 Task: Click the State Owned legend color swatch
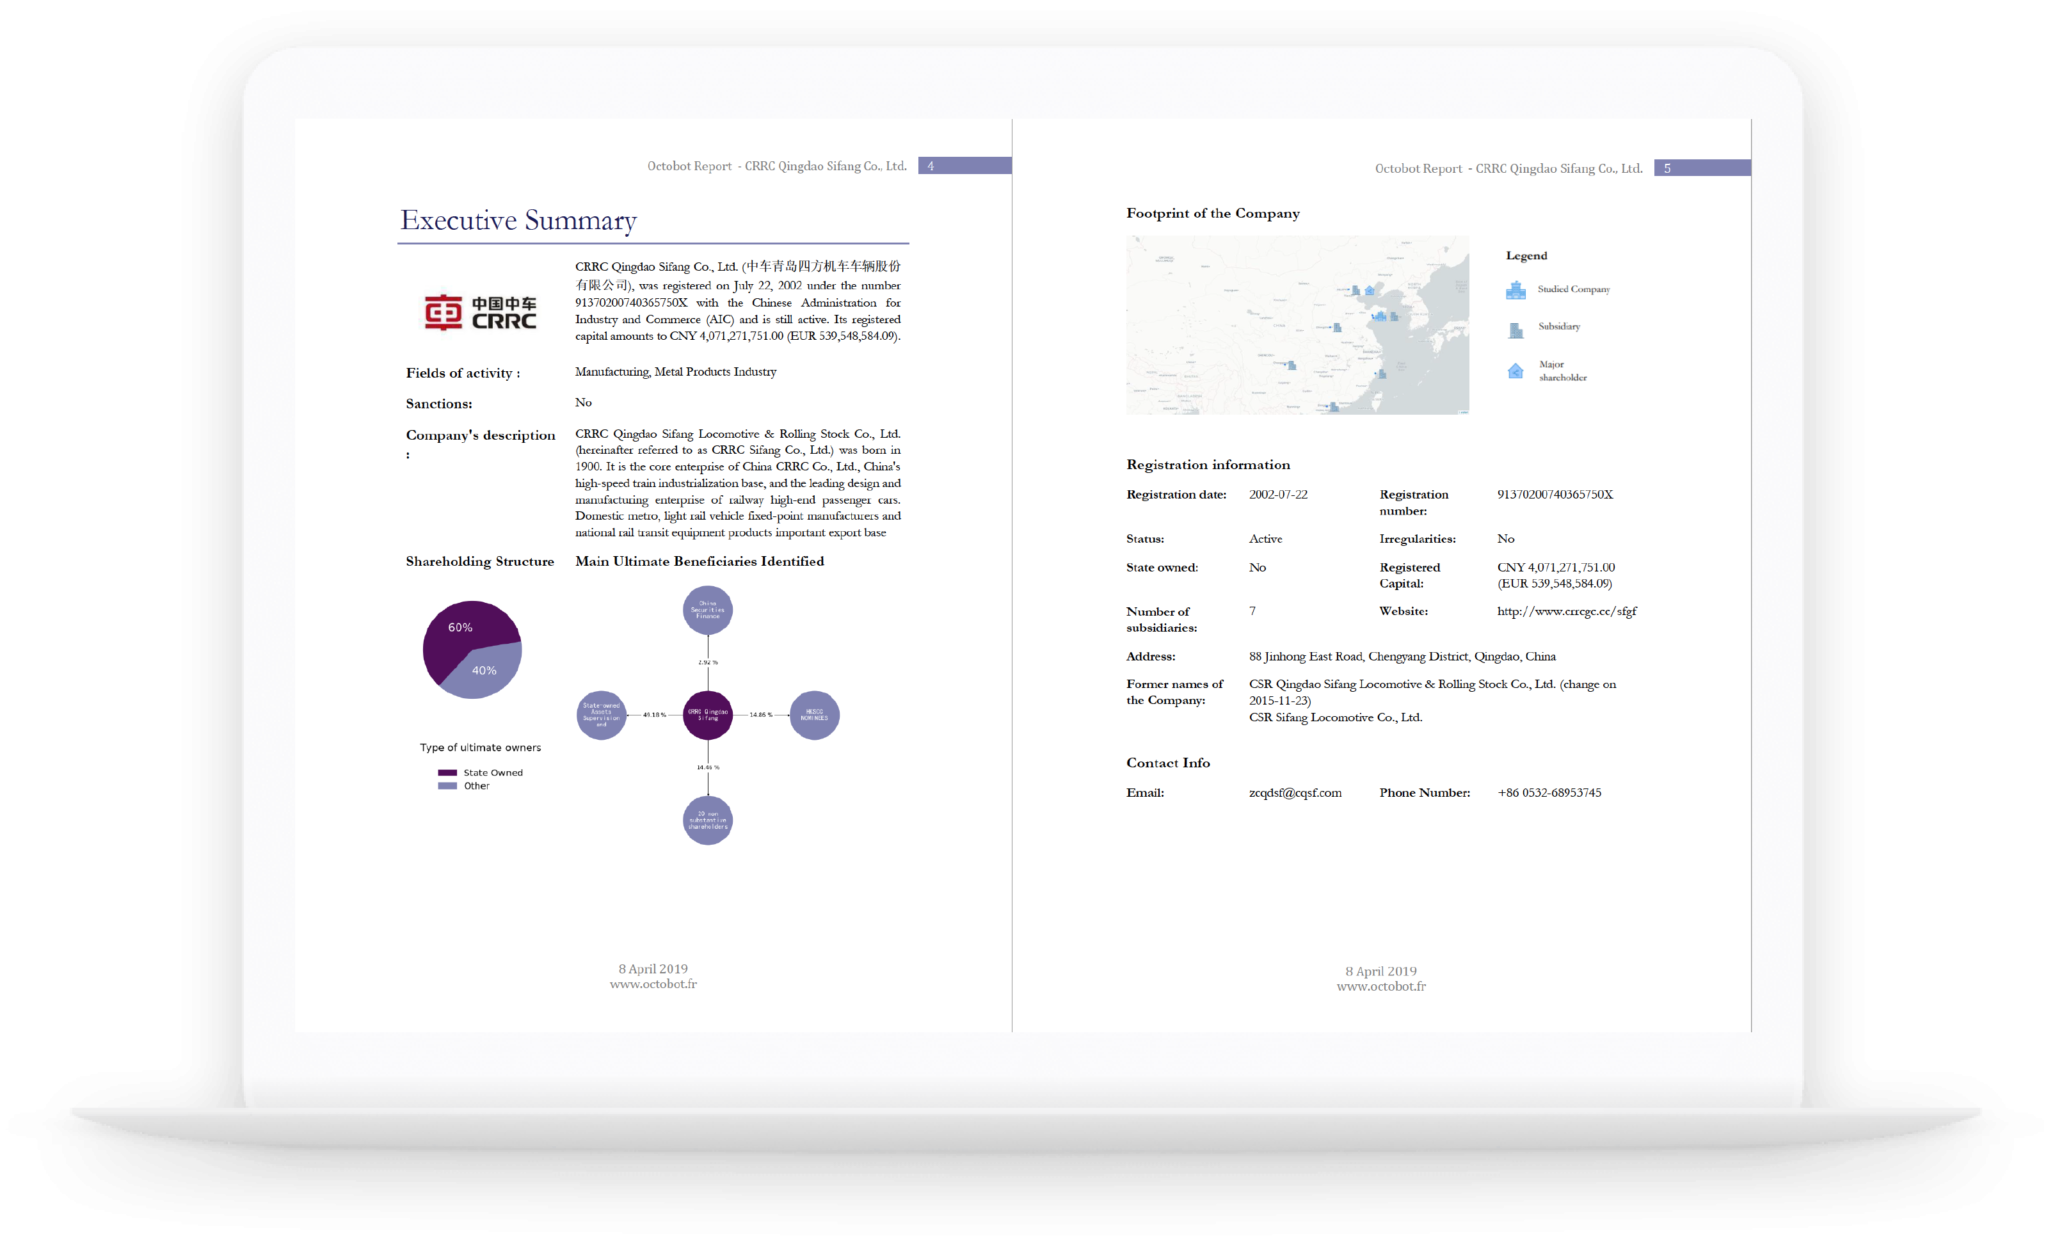pyautogui.click(x=447, y=773)
